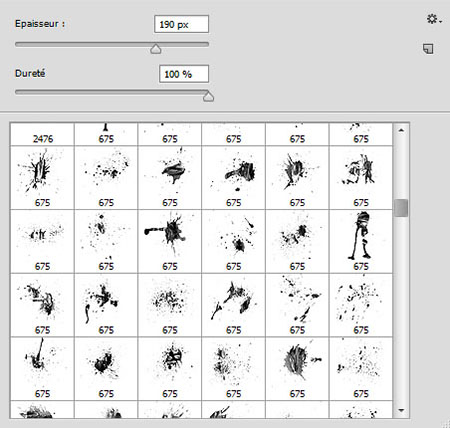Choose the splatter brush with horizontal drip arm
The image size is (450, 428).
[169, 241]
